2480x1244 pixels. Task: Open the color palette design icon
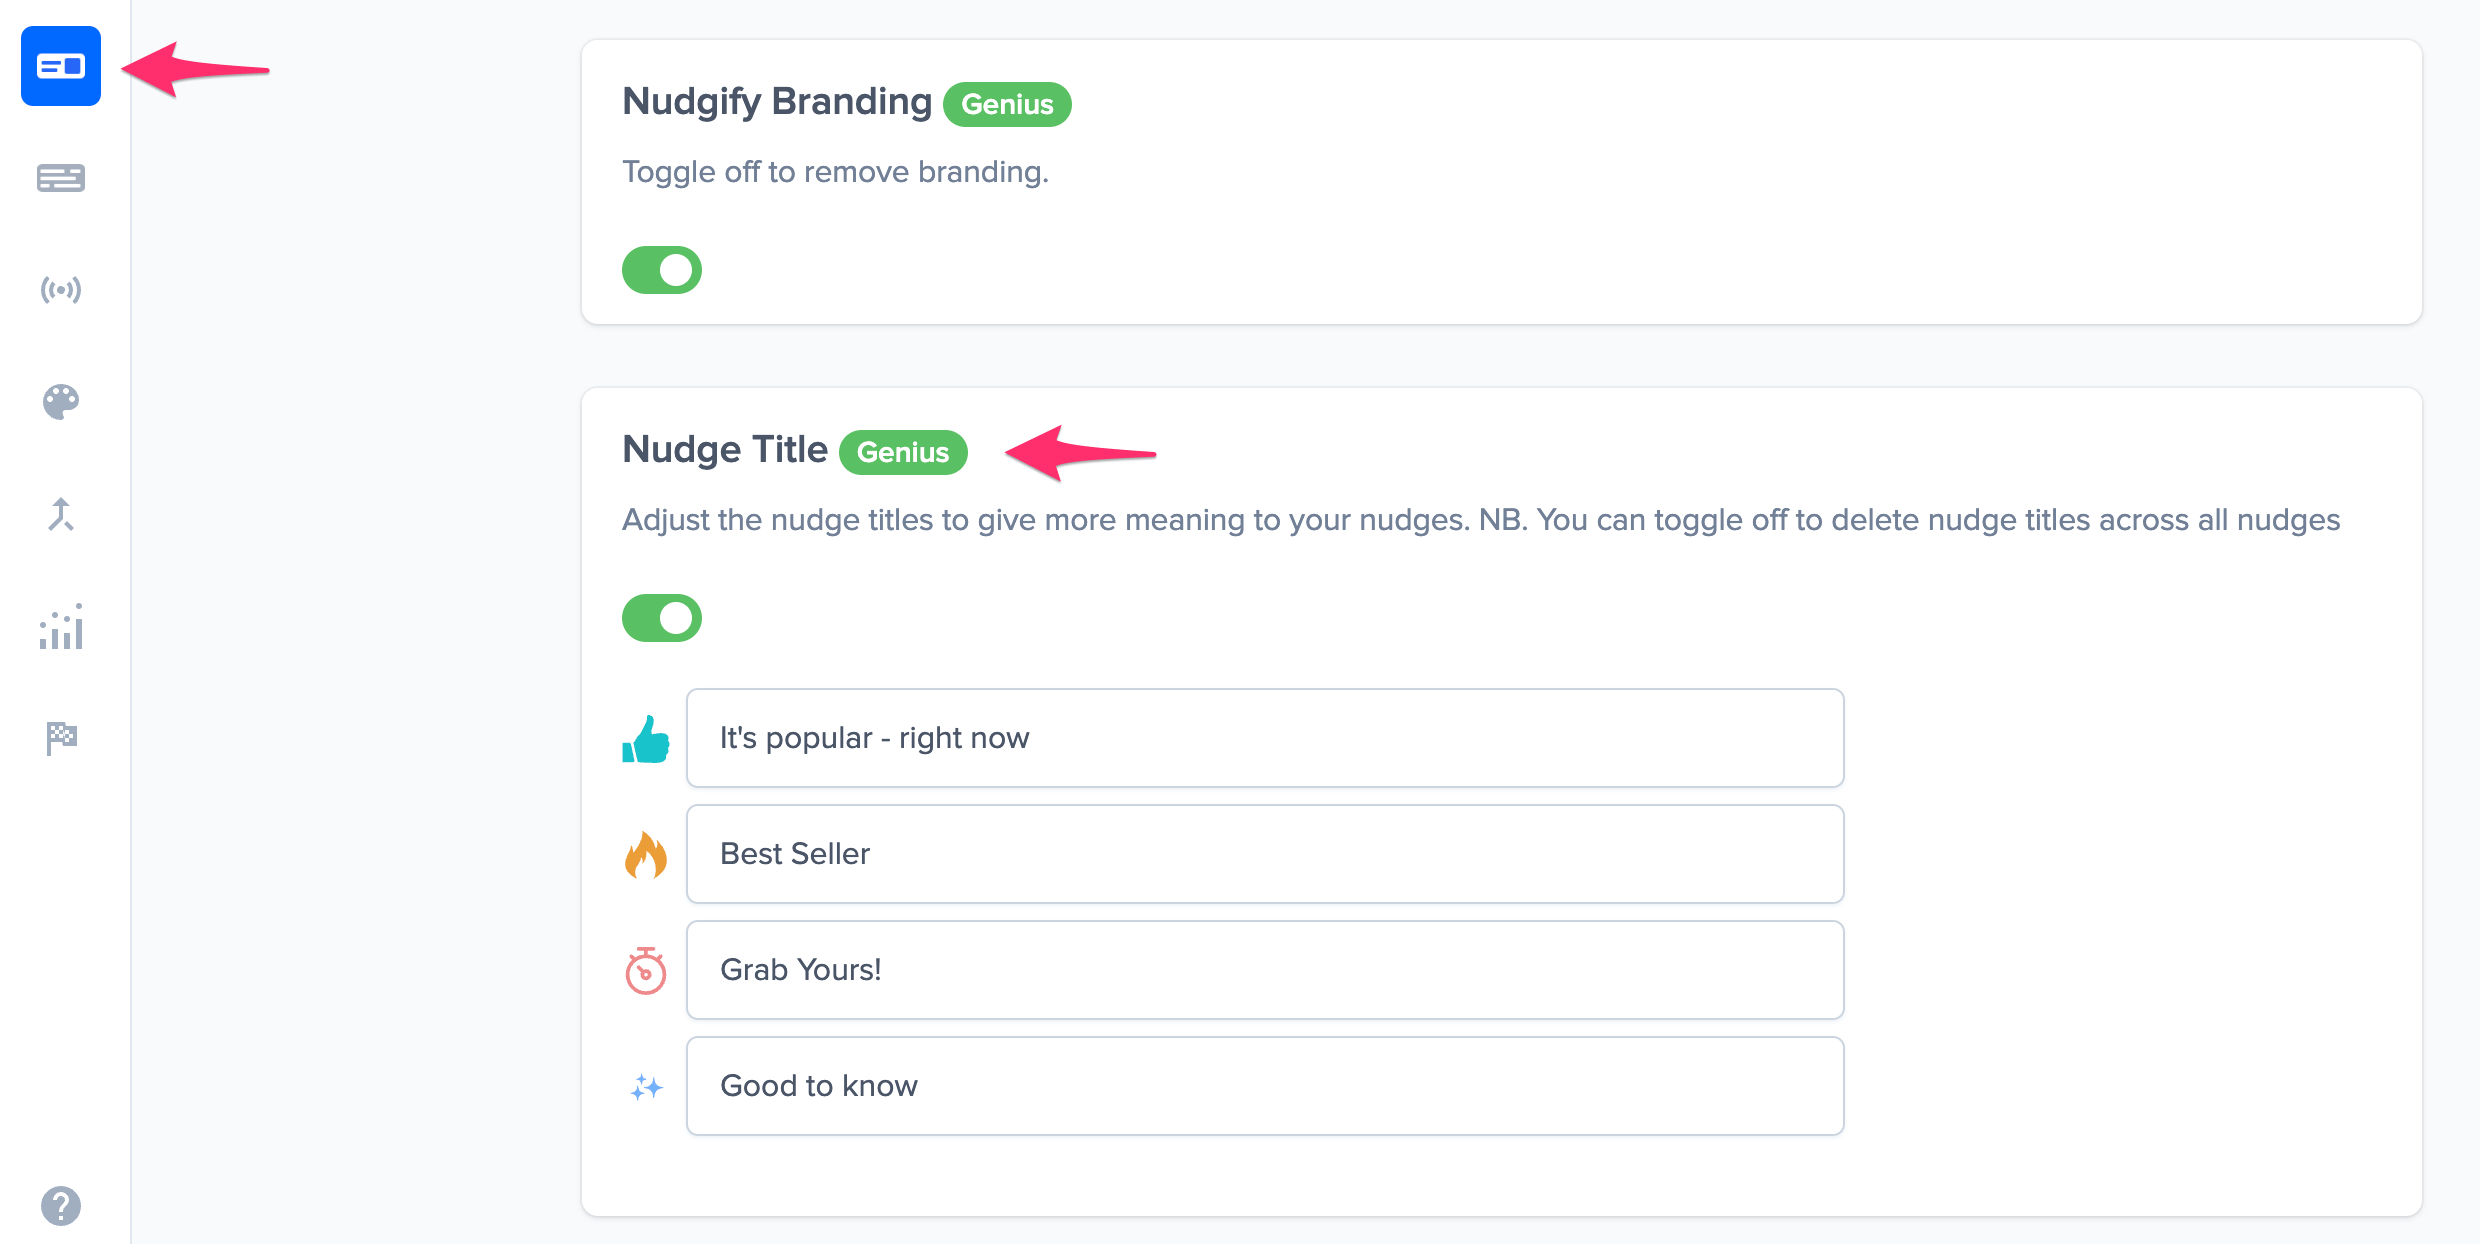pyautogui.click(x=61, y=402)
